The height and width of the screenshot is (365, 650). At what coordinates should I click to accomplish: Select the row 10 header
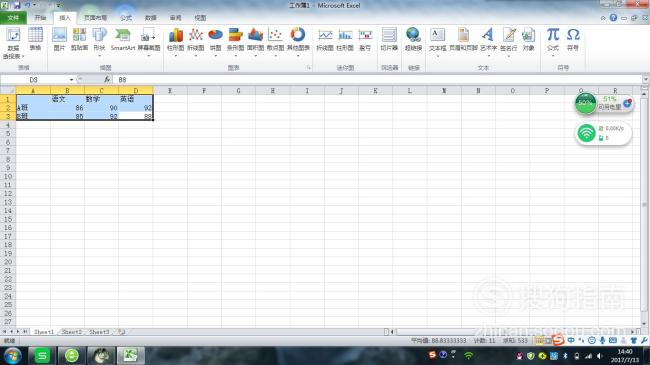[x=8, y=176]
